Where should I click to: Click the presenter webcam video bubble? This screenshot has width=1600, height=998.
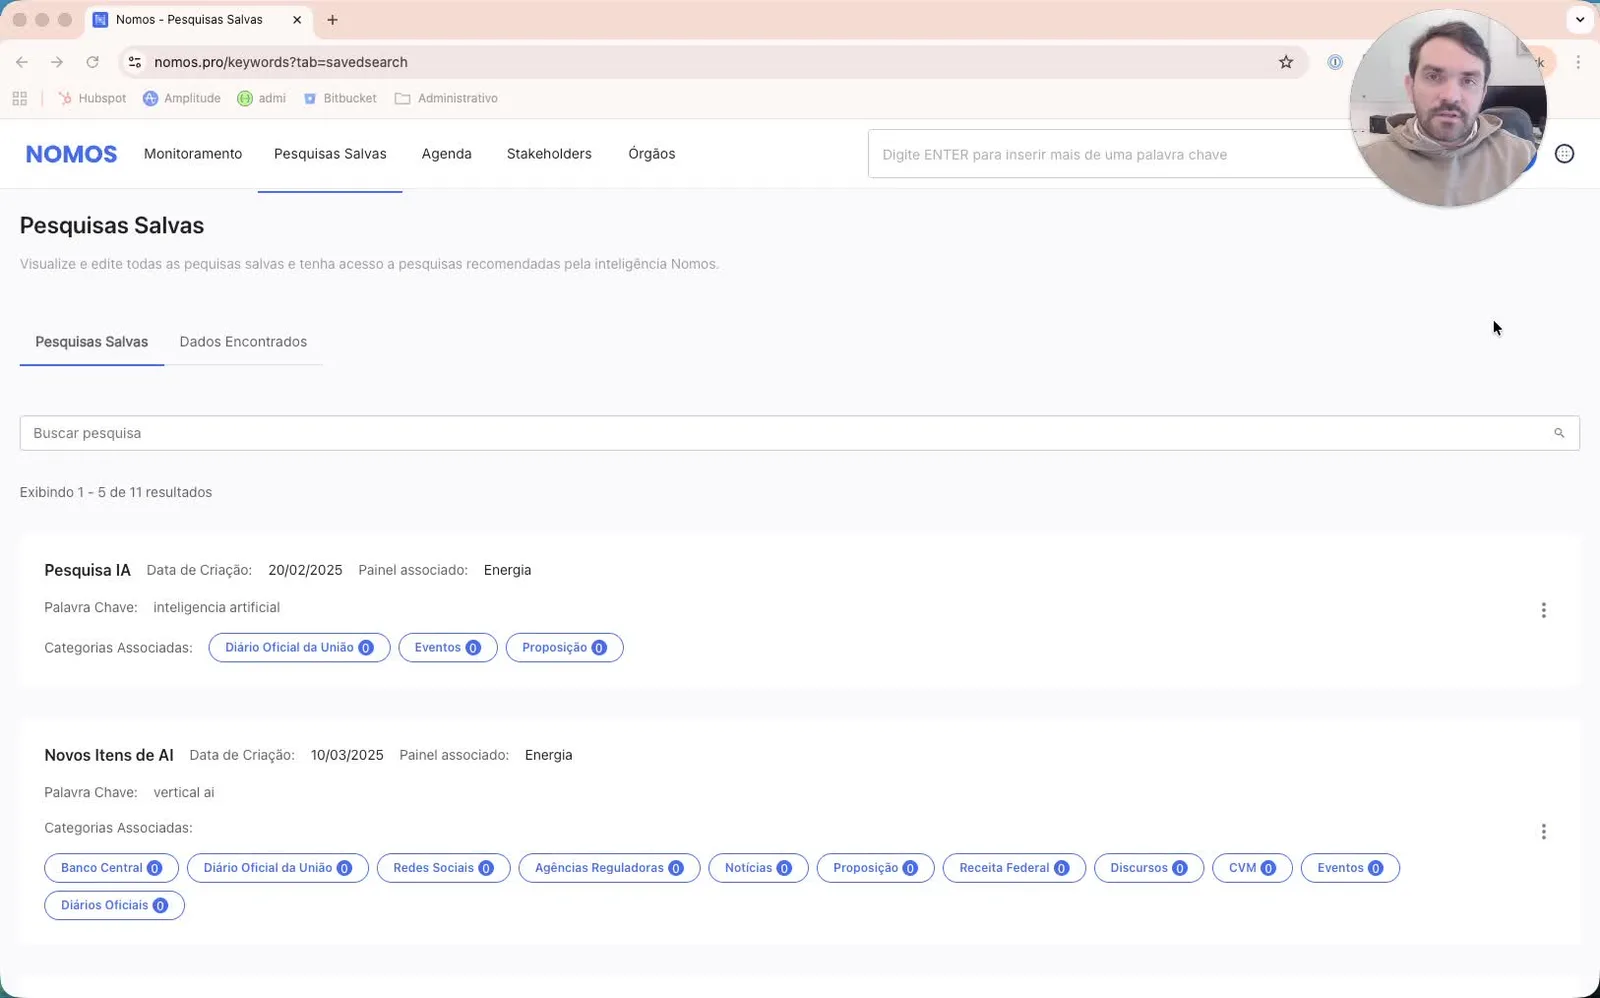point(1448,108)
